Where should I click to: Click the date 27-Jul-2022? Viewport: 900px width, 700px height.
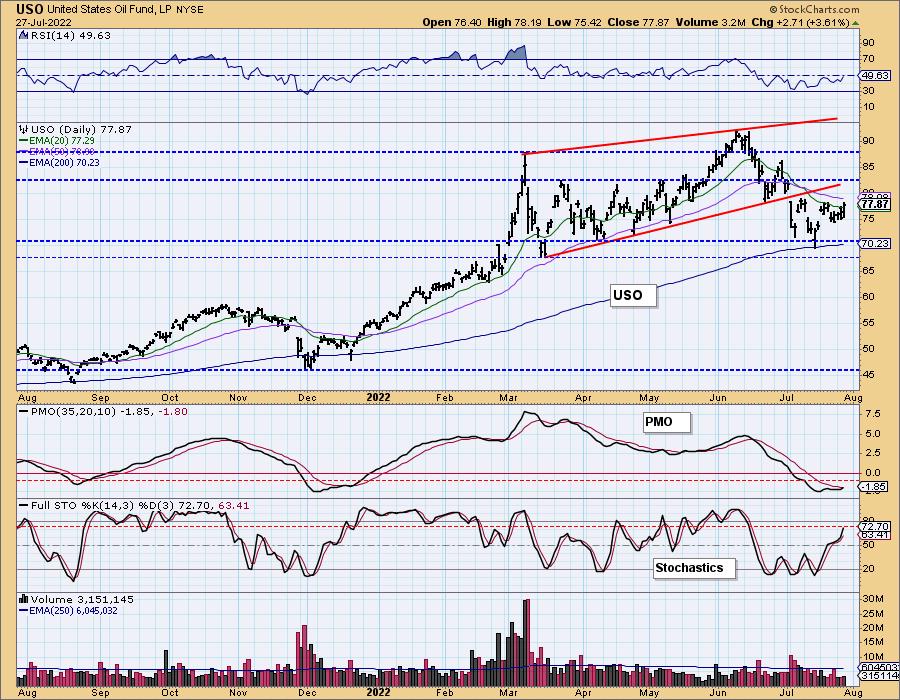tap(43, 22)
